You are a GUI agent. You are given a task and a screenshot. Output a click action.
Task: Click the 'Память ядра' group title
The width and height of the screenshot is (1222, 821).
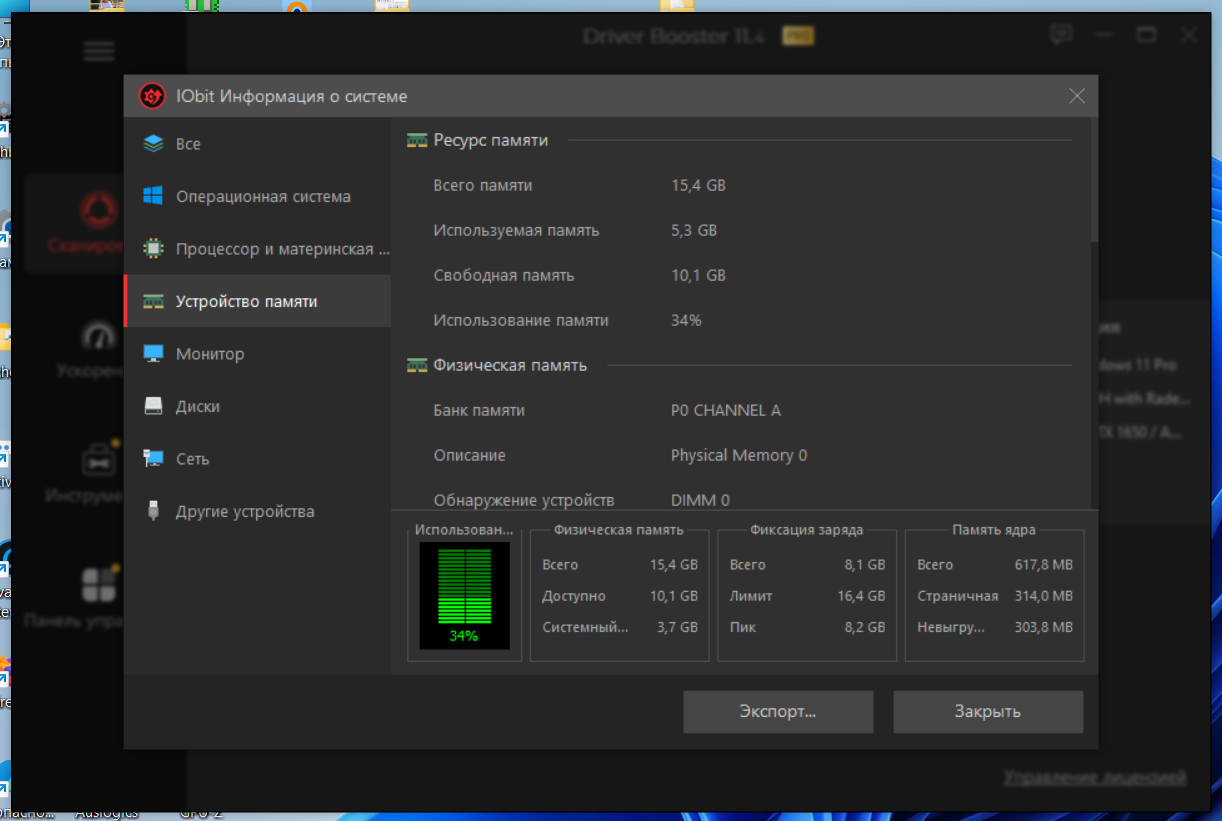coord(994,531)
